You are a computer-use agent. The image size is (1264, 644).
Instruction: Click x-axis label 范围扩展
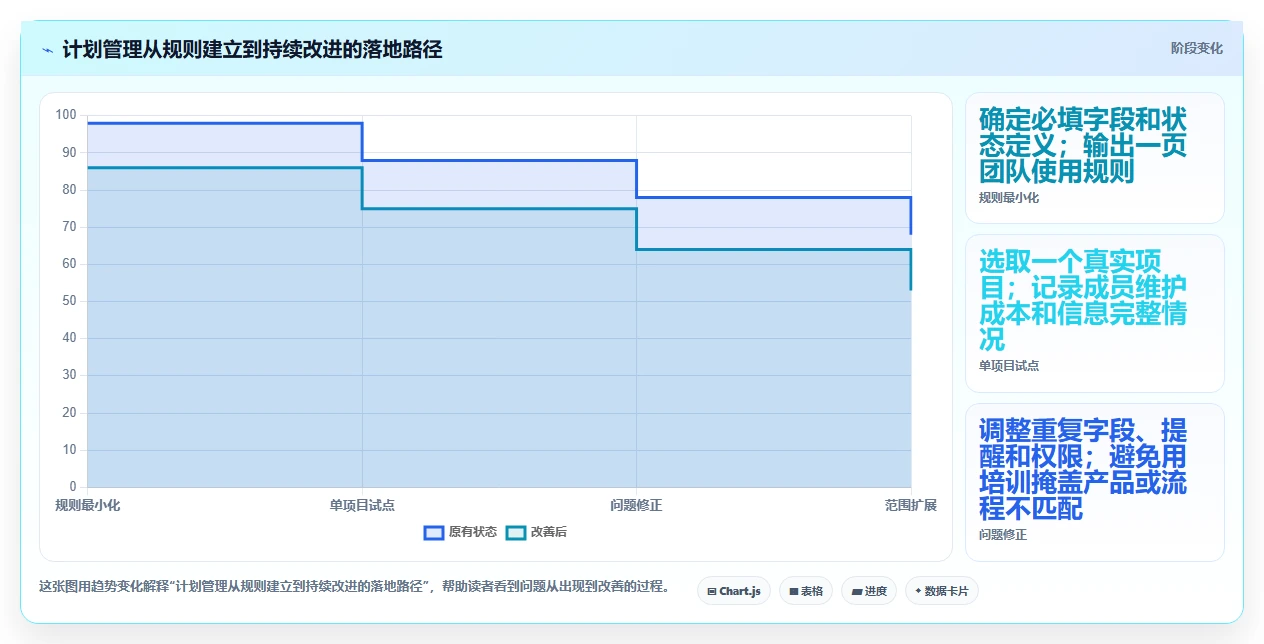[x=911, y=505]
